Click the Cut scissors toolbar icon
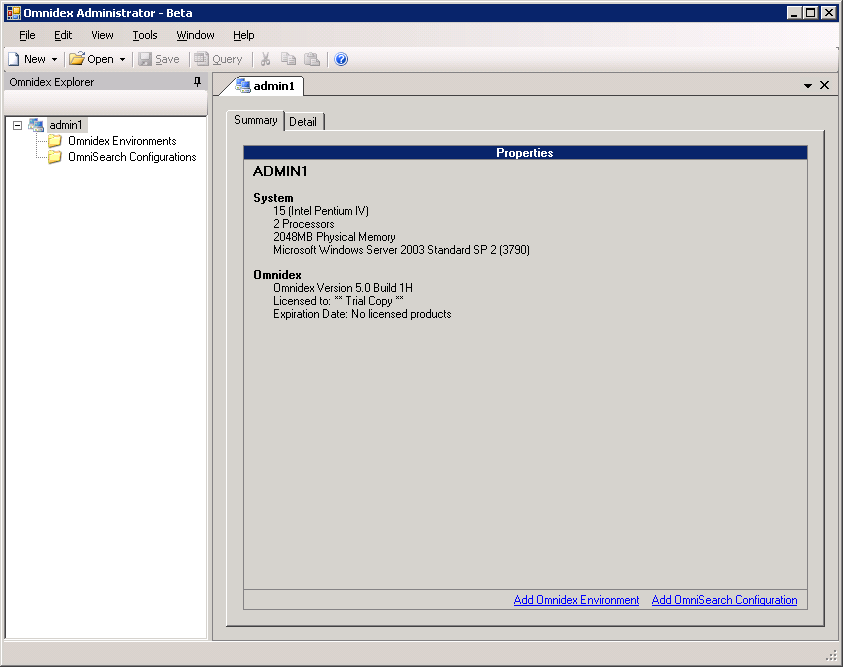The height and width of the screenshot is (667, 843). [266, 59]
